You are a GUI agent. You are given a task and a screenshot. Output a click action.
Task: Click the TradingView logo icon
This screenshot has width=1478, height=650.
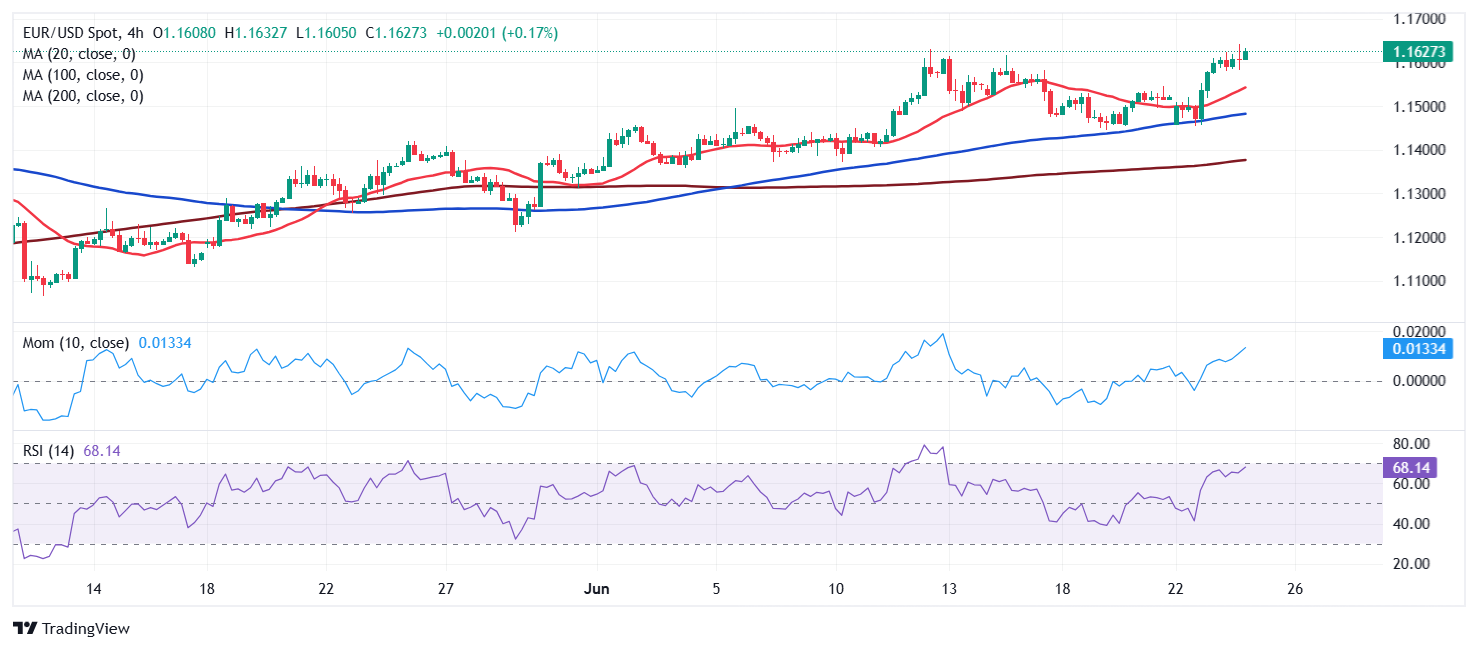point(24,629)
